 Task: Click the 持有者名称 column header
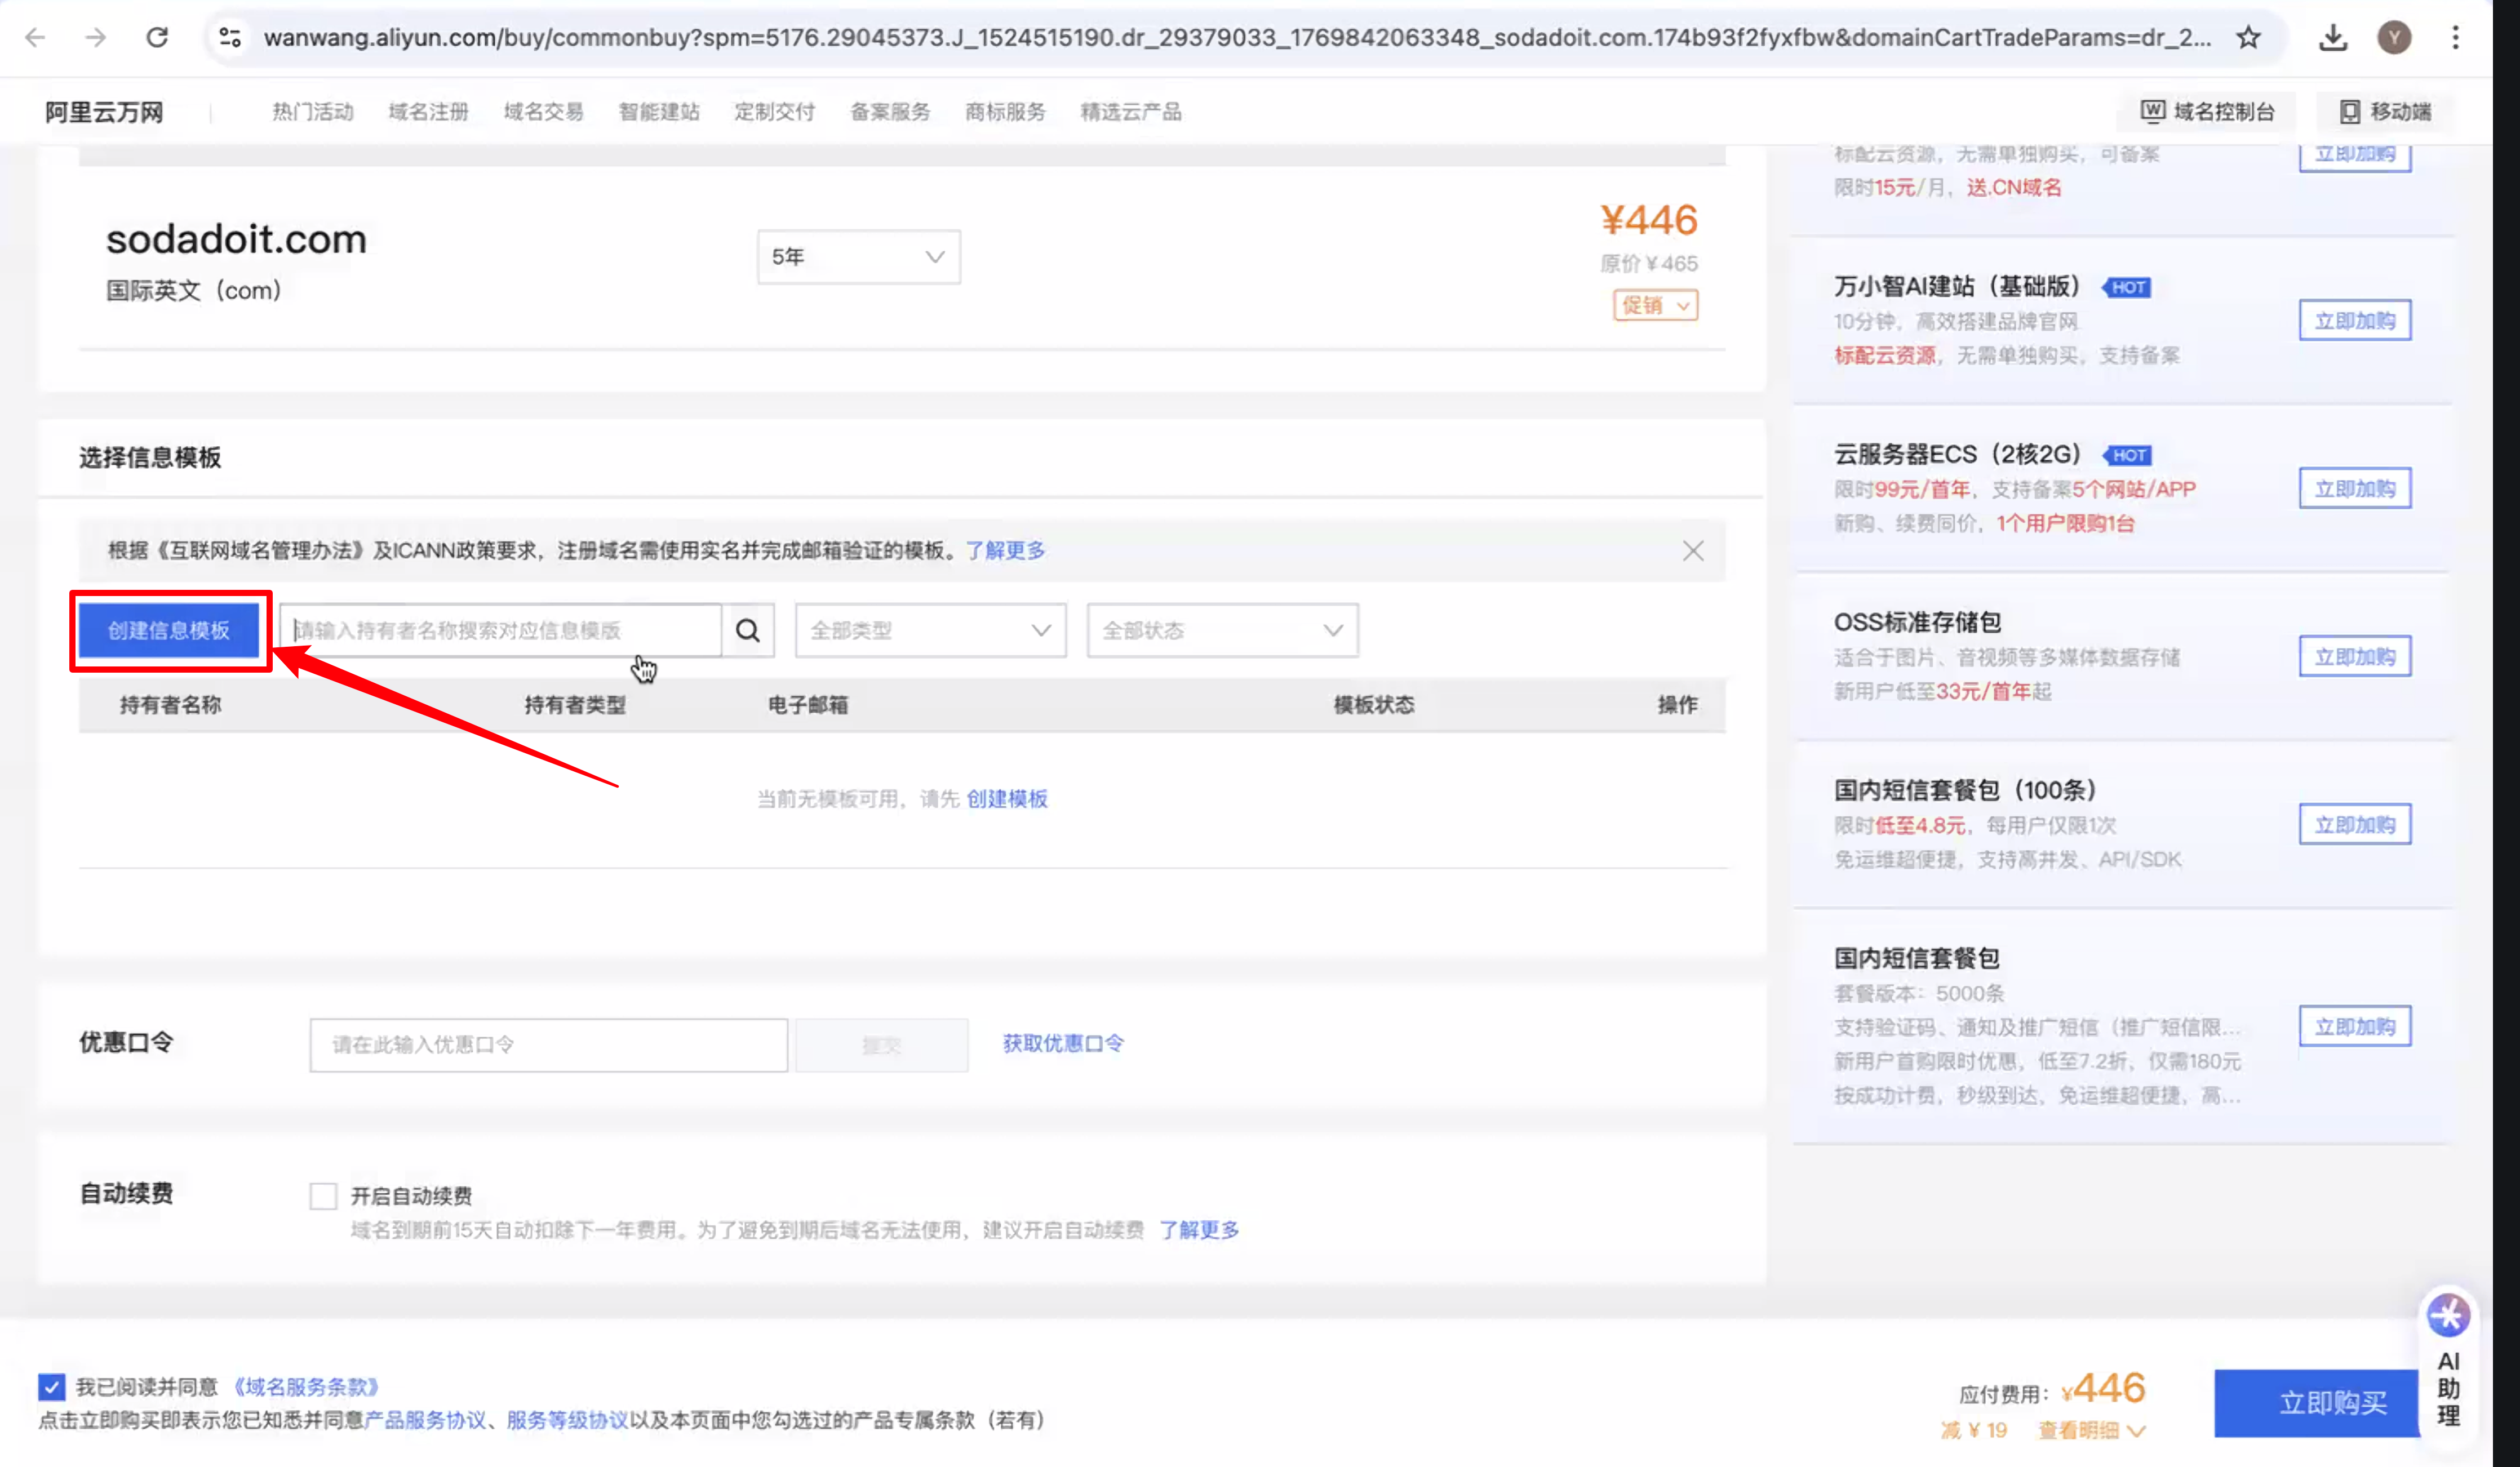coord(171,705)
